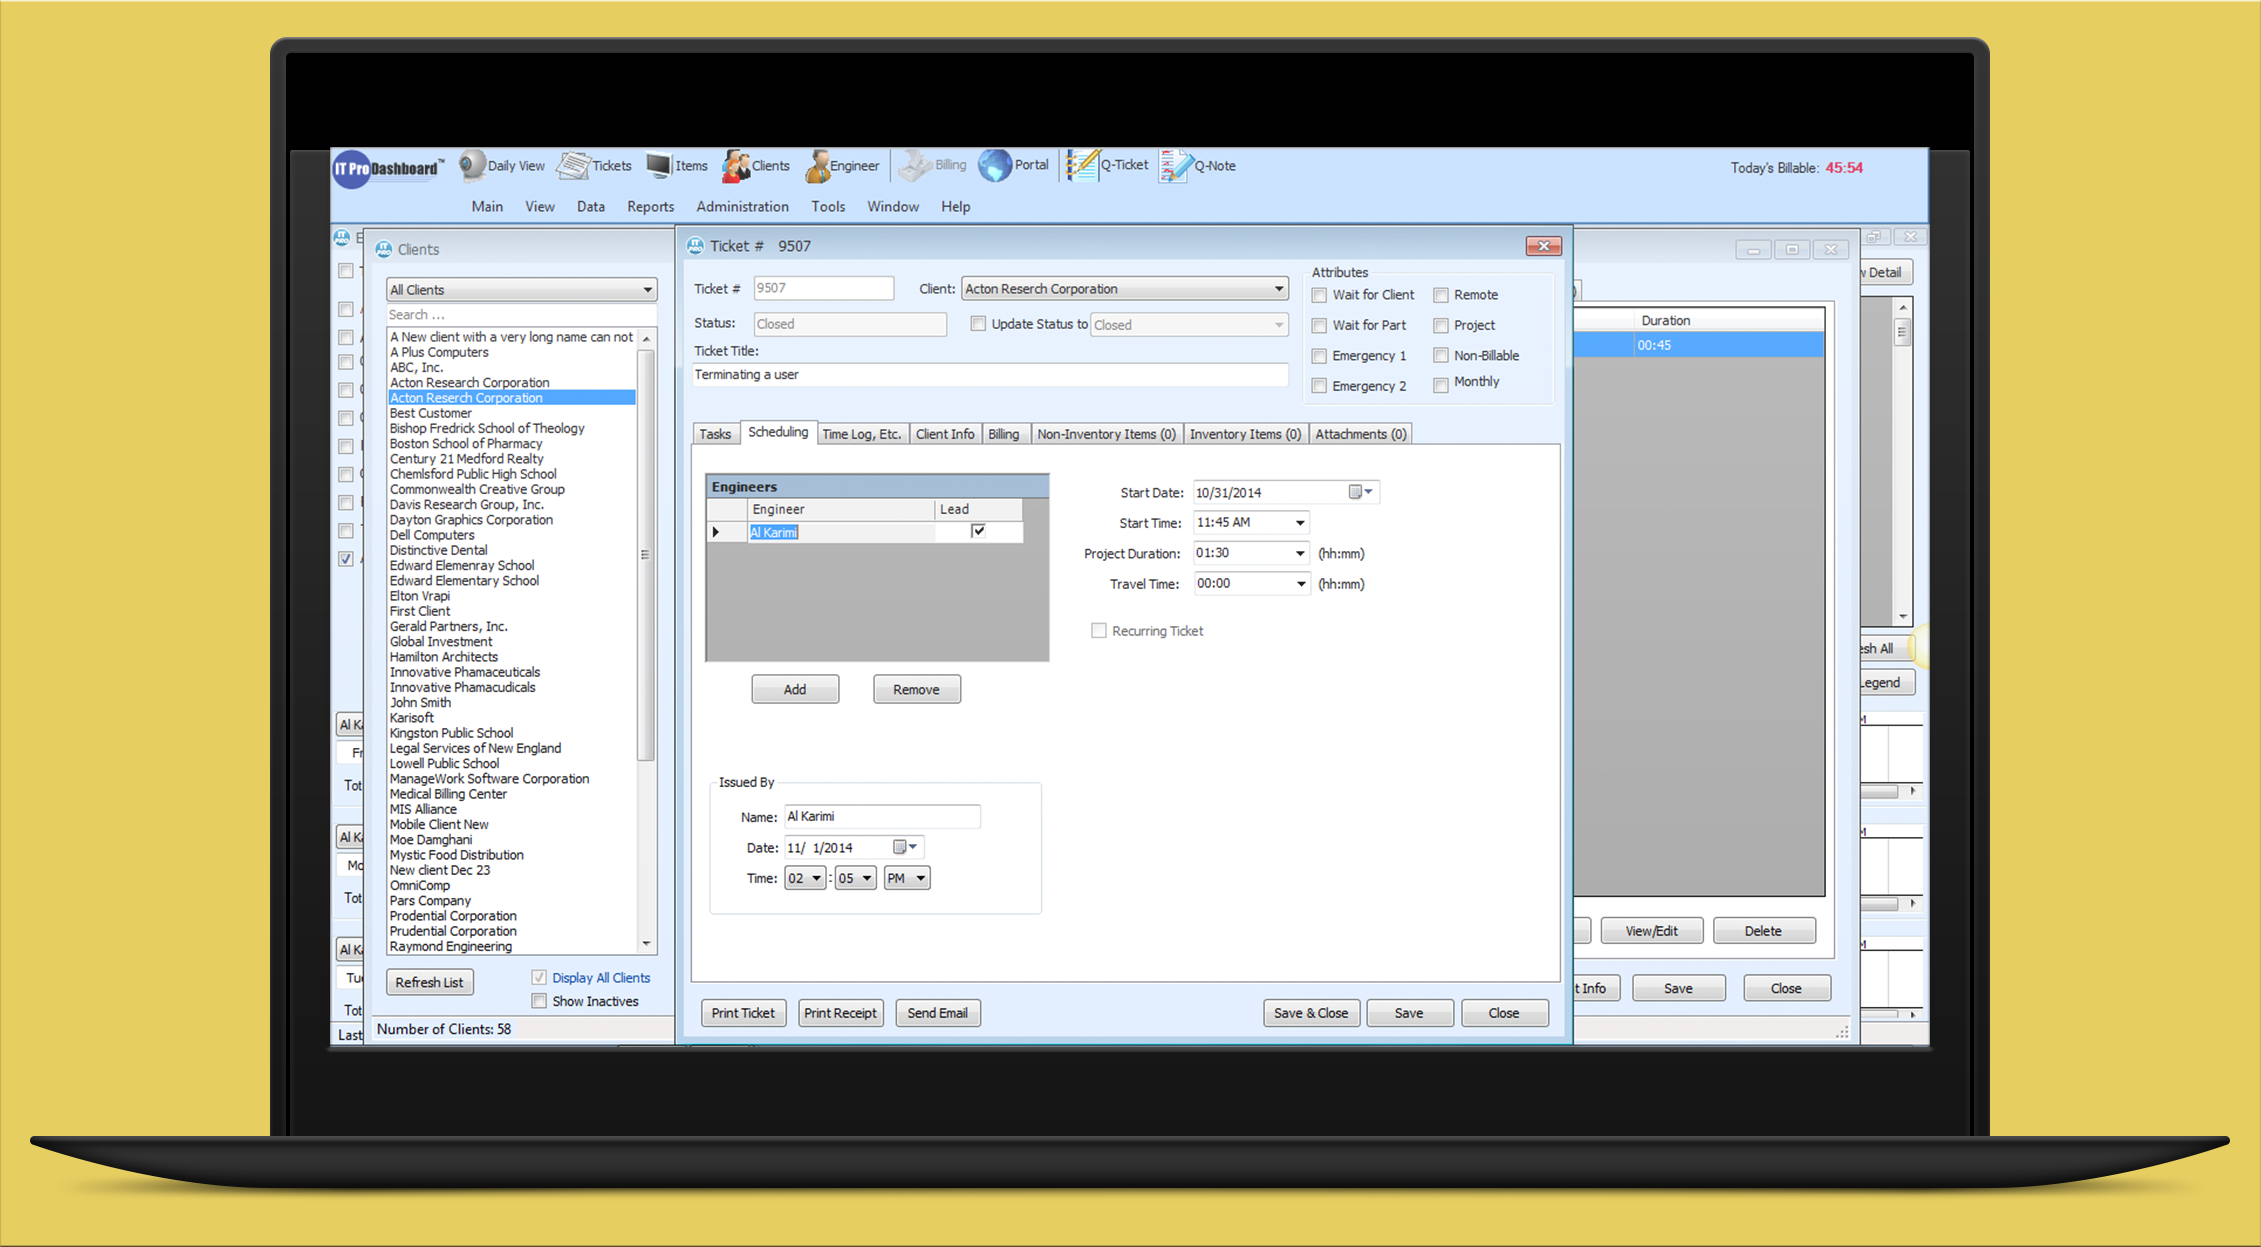Open the Daily View toolbar icon
Image resolution: width=2261 pixels, height=1247 pixels.
pyautogui.click(x=472, y=165)
